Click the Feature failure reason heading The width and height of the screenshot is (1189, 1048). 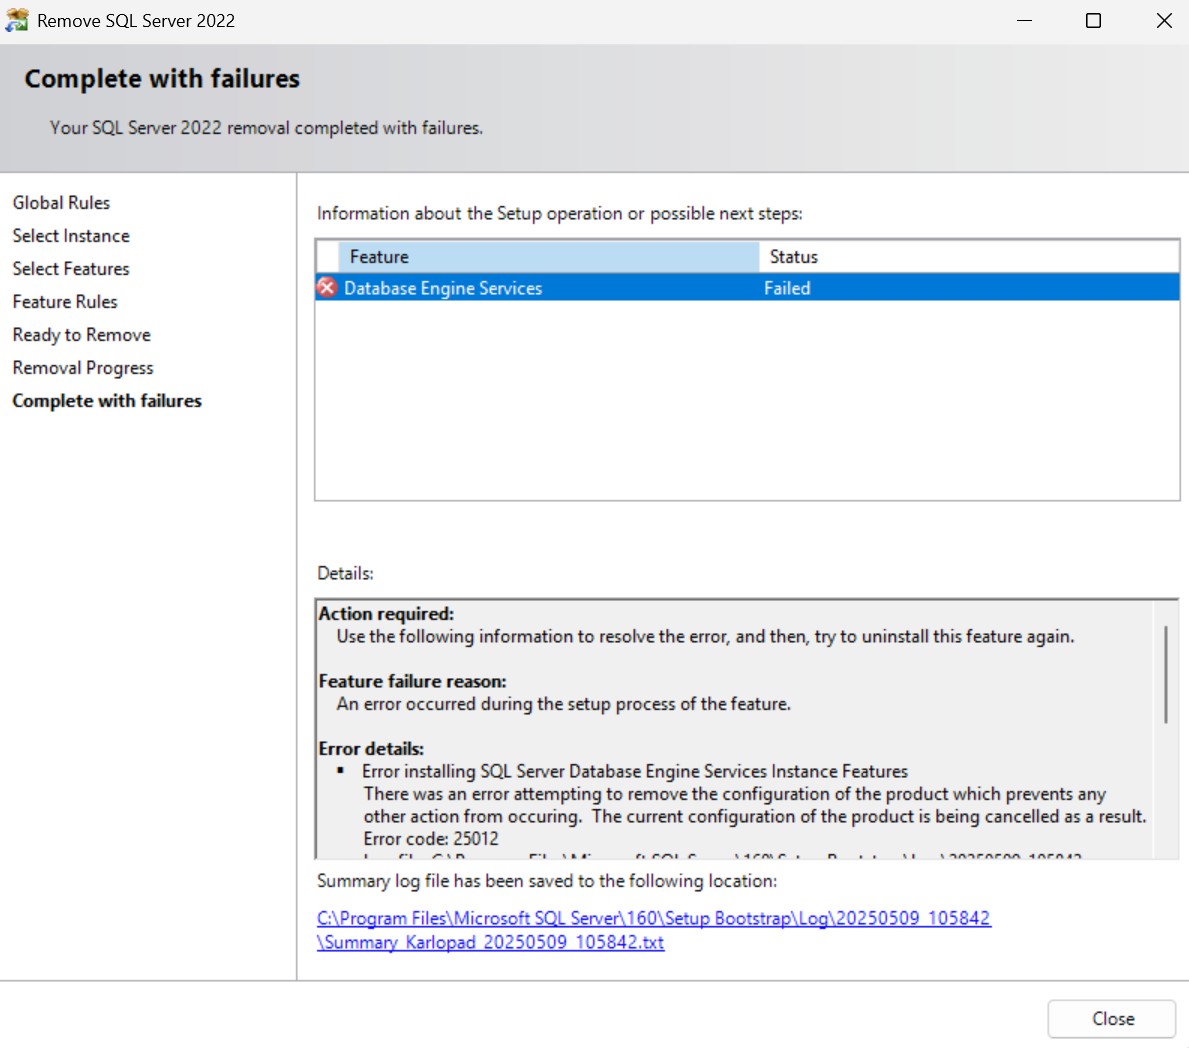413,681
